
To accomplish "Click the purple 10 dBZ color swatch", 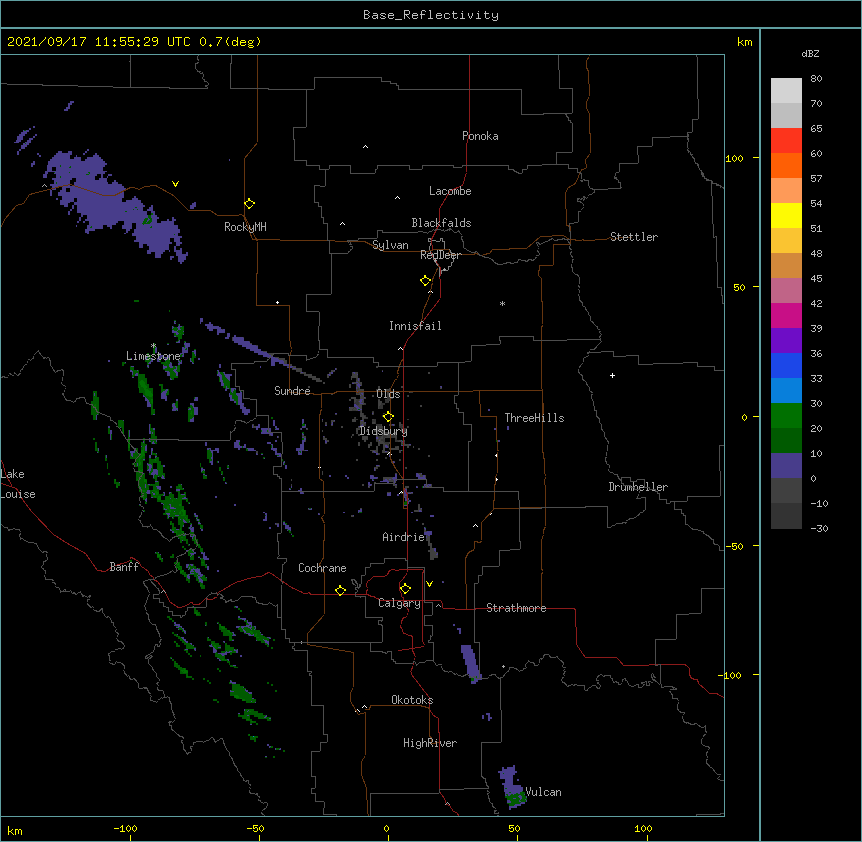I will pyautogui.click(x=786, y=466).
